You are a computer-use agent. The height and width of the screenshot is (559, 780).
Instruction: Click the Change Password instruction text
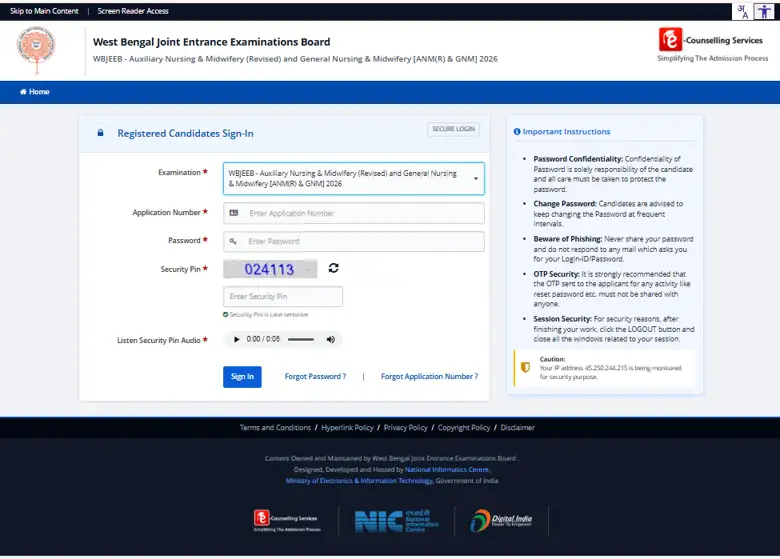608,214
